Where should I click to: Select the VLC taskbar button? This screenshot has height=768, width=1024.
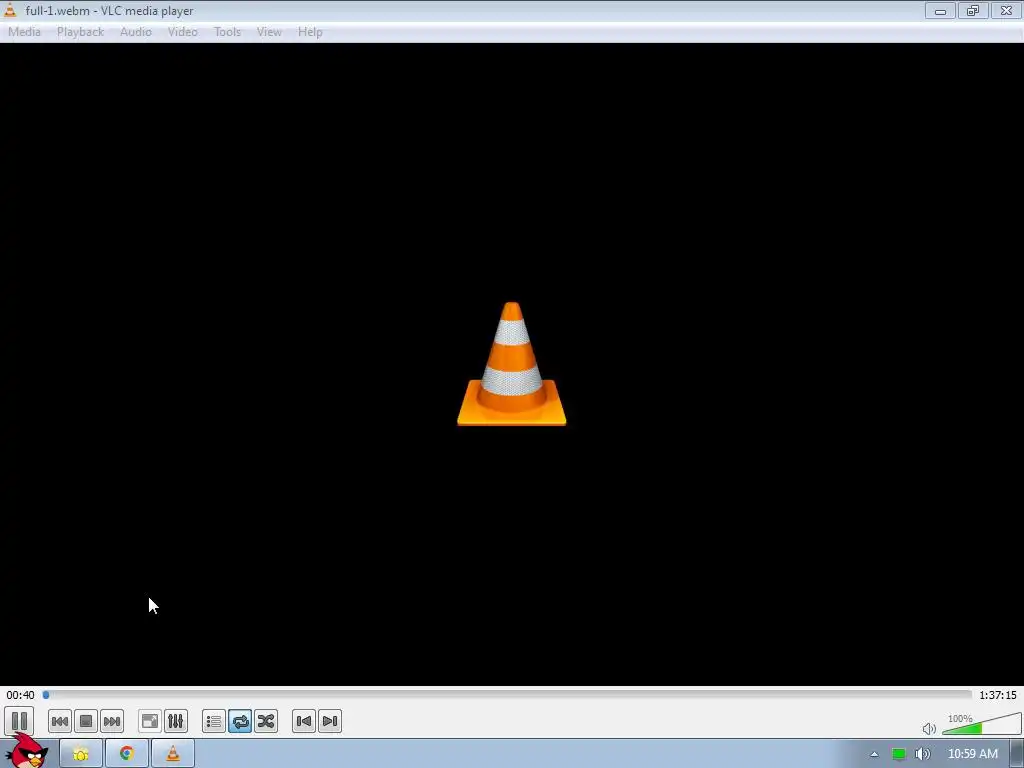[172, 754]
